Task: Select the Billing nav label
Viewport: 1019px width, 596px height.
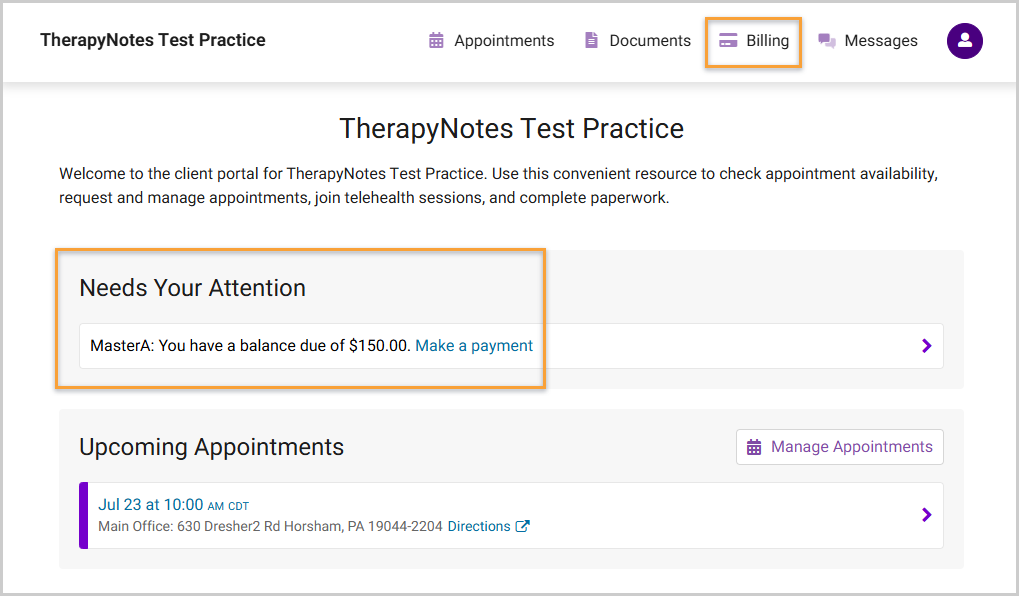Action: pos(767,41)
